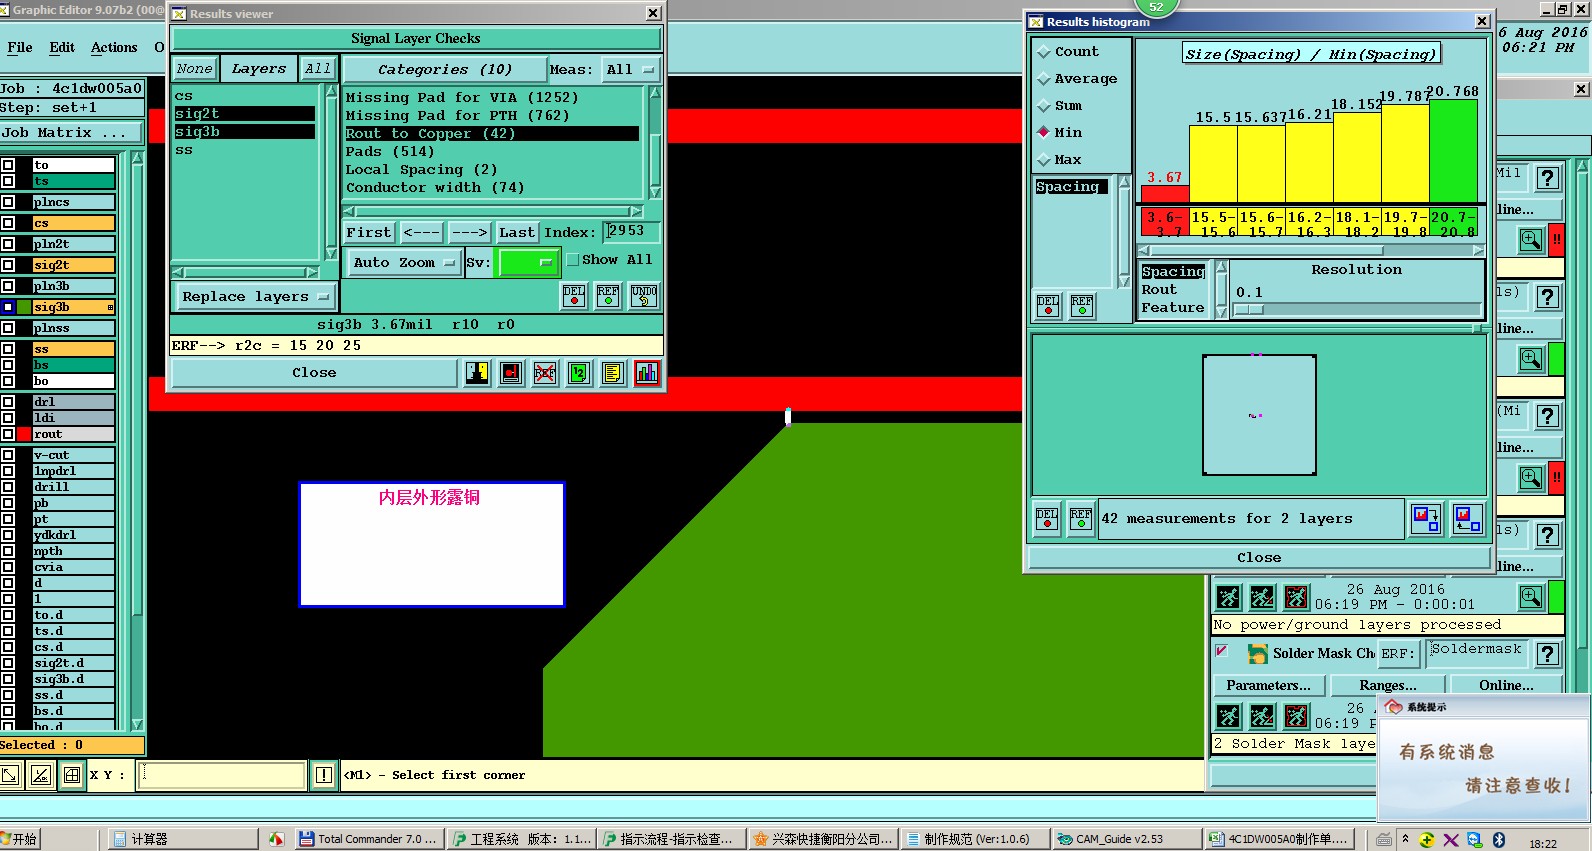Open the Sv green color dropdown
Viewport: 1592px width, 851px height.
point(528,262)
